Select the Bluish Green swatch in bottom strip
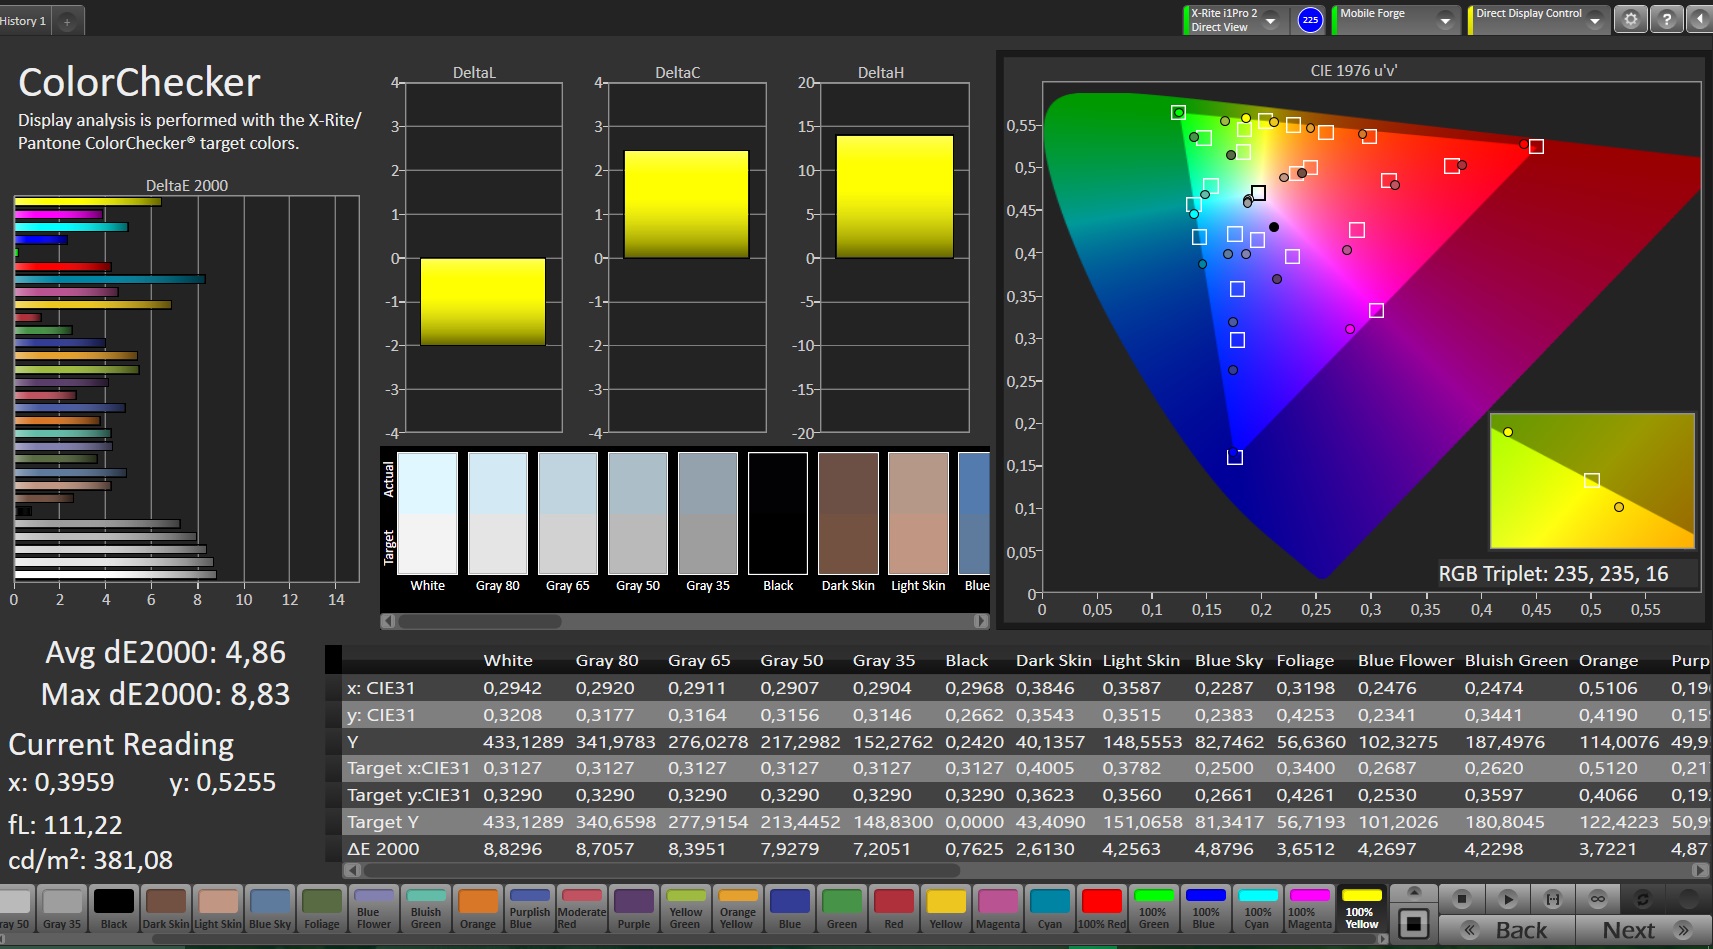 tap(426, 909)
